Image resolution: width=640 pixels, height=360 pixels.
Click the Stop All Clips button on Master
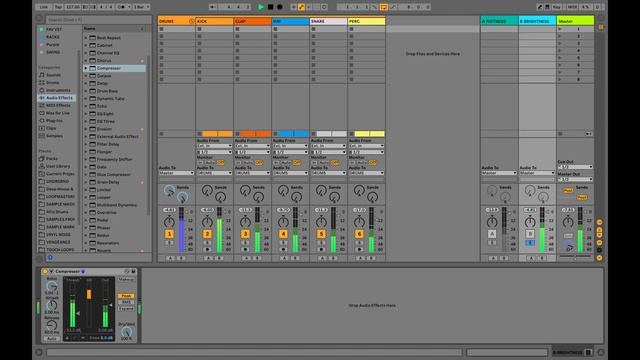click(x=560, y=134)
